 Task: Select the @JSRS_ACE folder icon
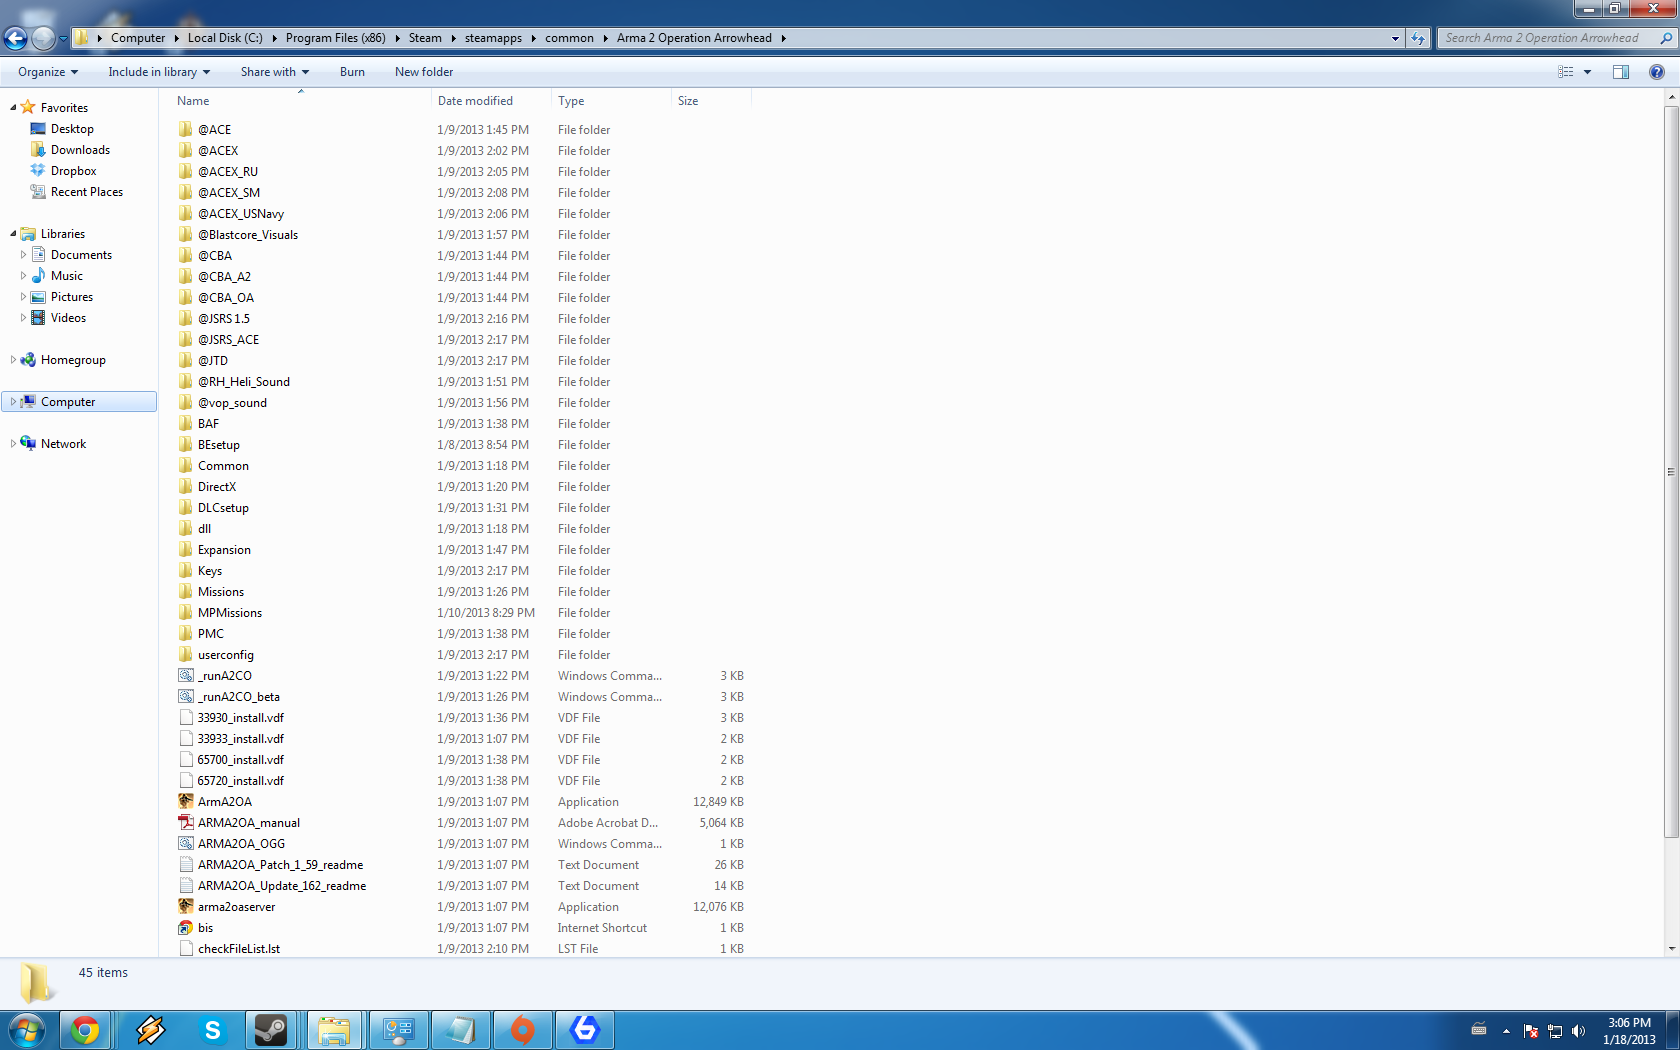click(186, 339)
